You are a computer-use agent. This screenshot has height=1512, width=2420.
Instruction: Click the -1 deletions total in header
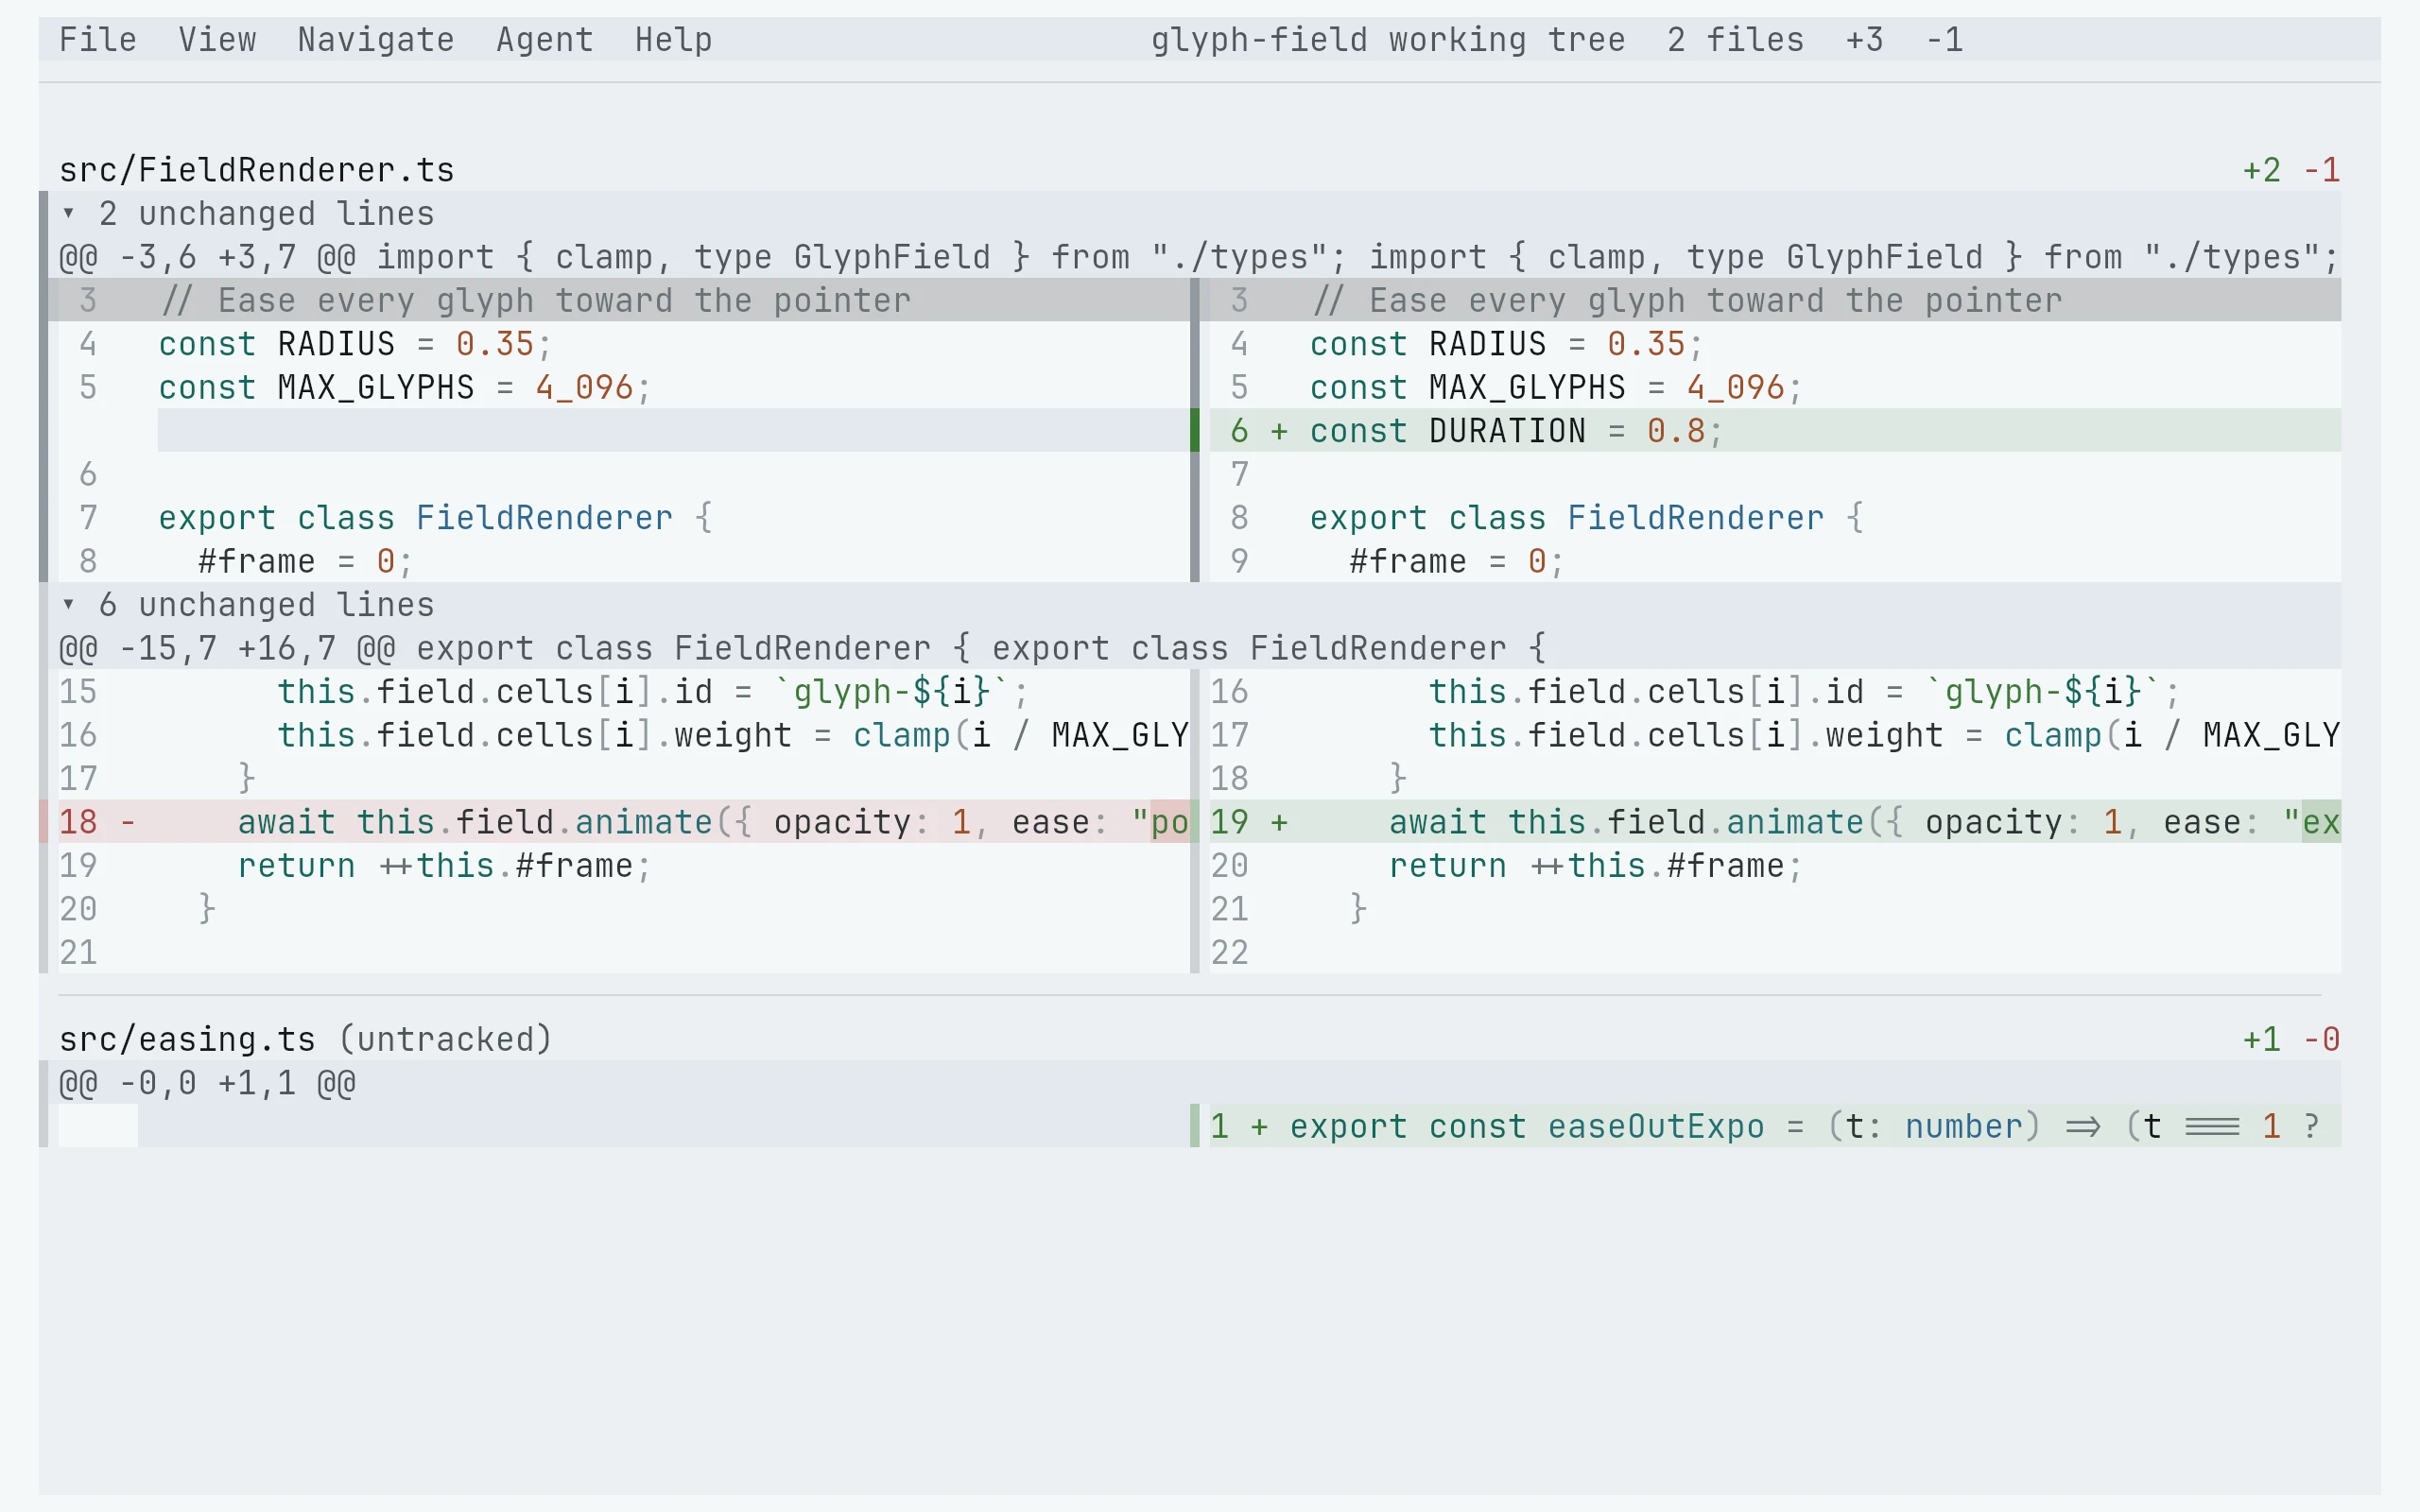coord(1944,40)
